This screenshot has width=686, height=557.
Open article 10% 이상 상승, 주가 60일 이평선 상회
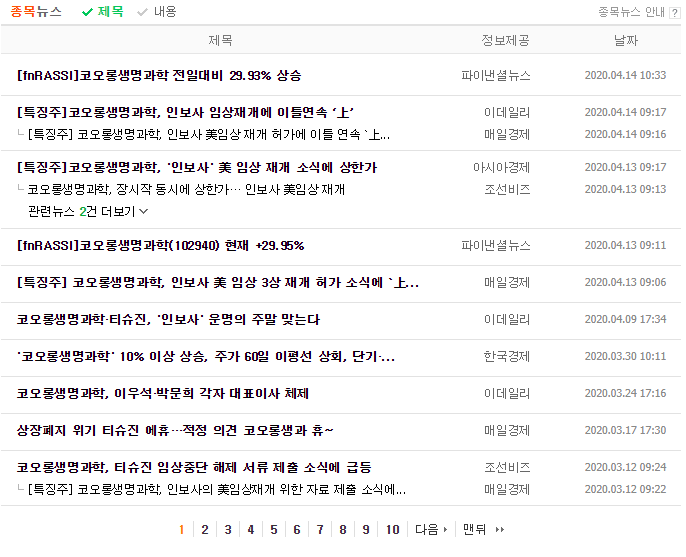206,357
